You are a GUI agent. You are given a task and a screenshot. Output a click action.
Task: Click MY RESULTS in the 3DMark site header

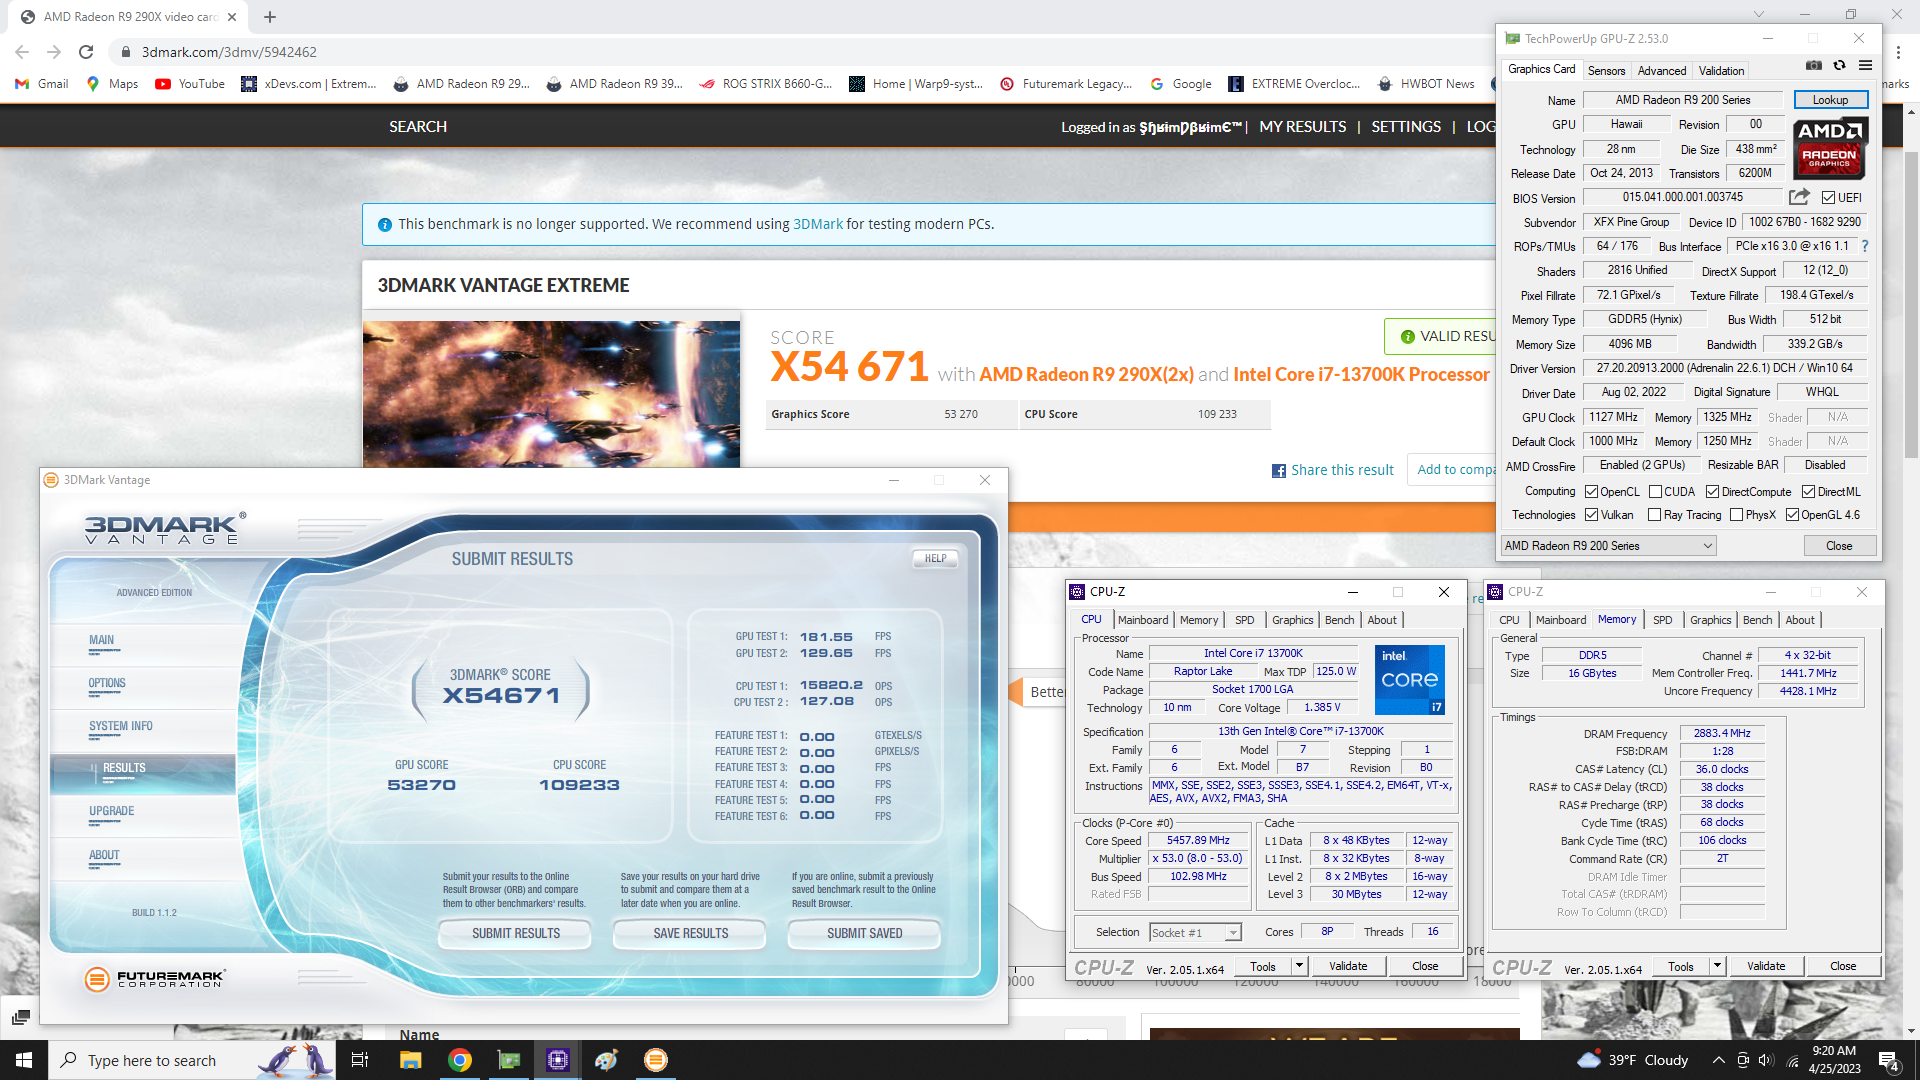point(1302,126)
